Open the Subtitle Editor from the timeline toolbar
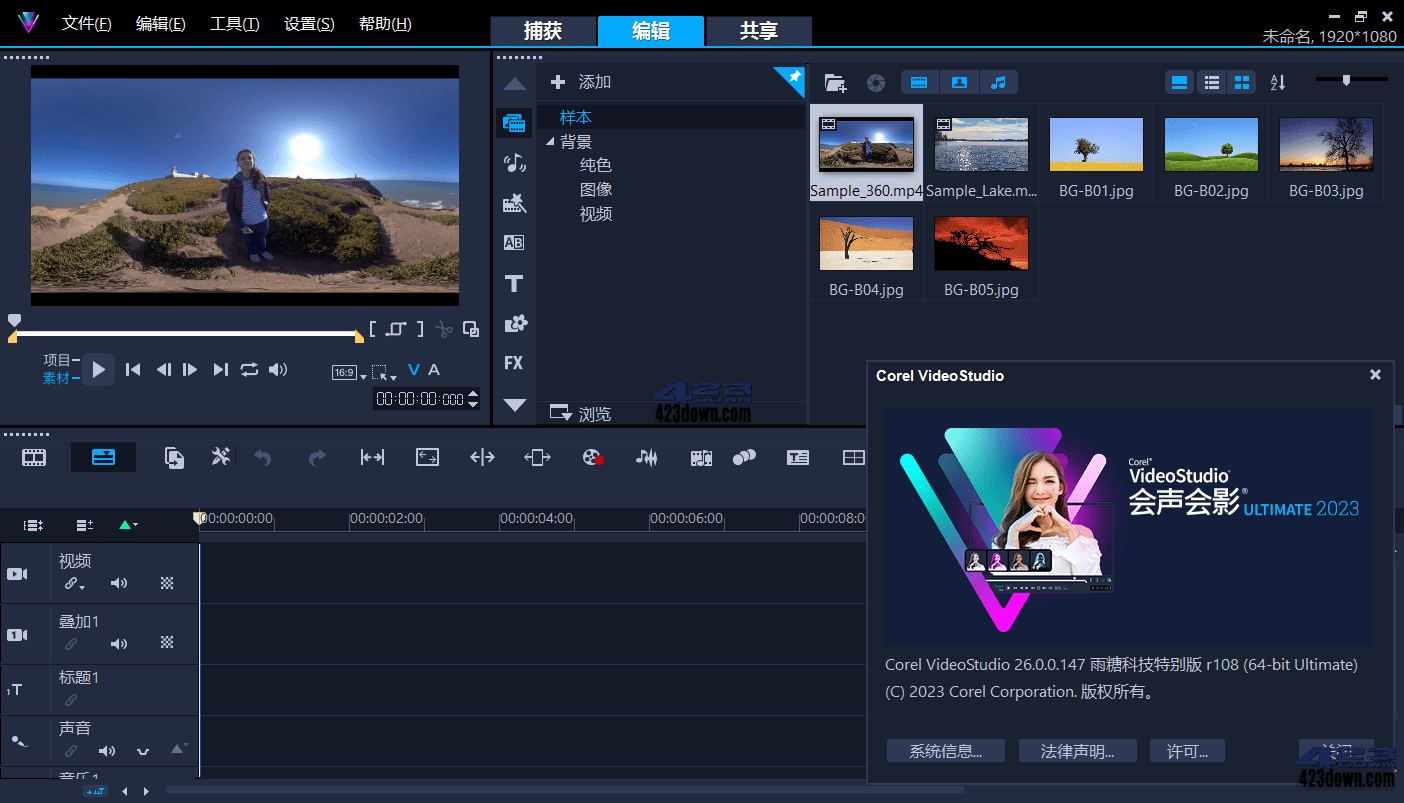1404x803 pixels. [798, 457]
